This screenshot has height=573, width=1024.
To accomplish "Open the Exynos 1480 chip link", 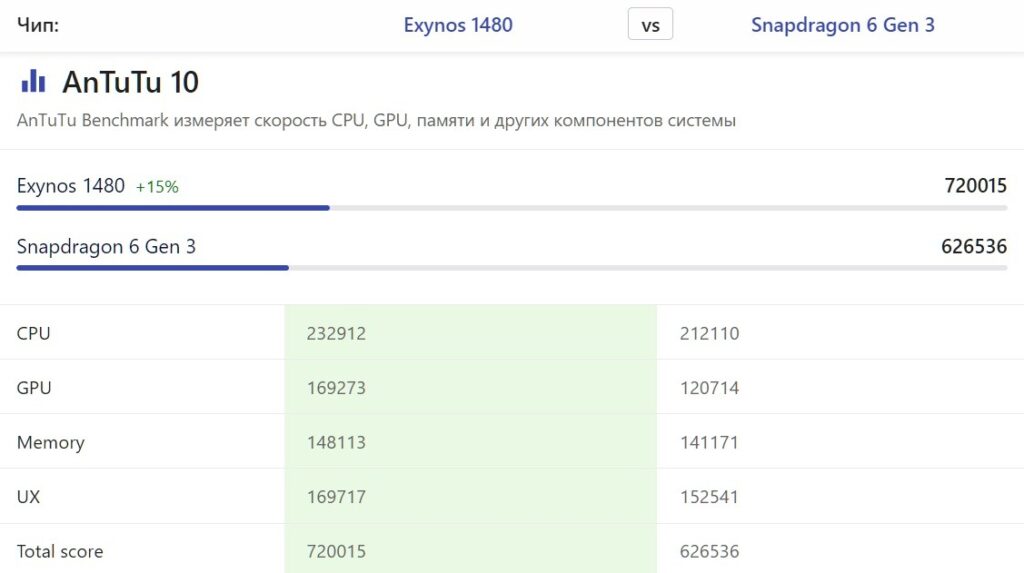I will tap(458, 25).
